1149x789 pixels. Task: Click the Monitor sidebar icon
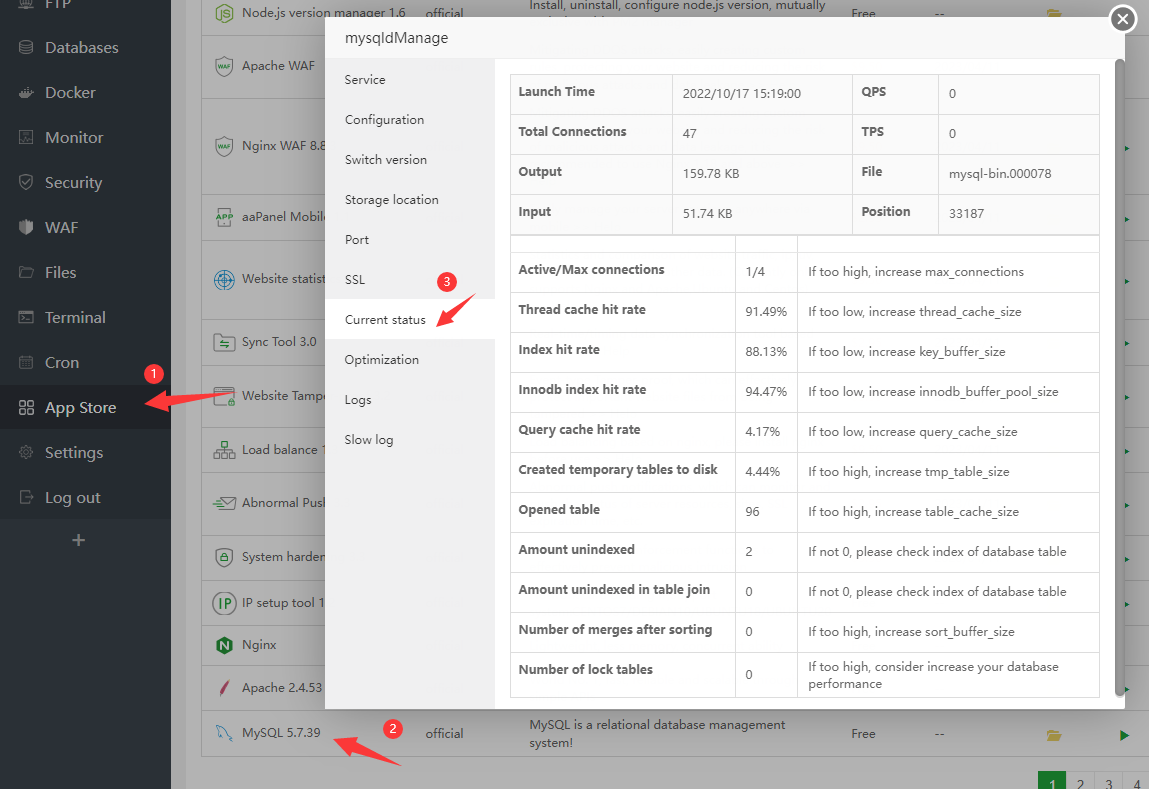[x=27, y=138]
